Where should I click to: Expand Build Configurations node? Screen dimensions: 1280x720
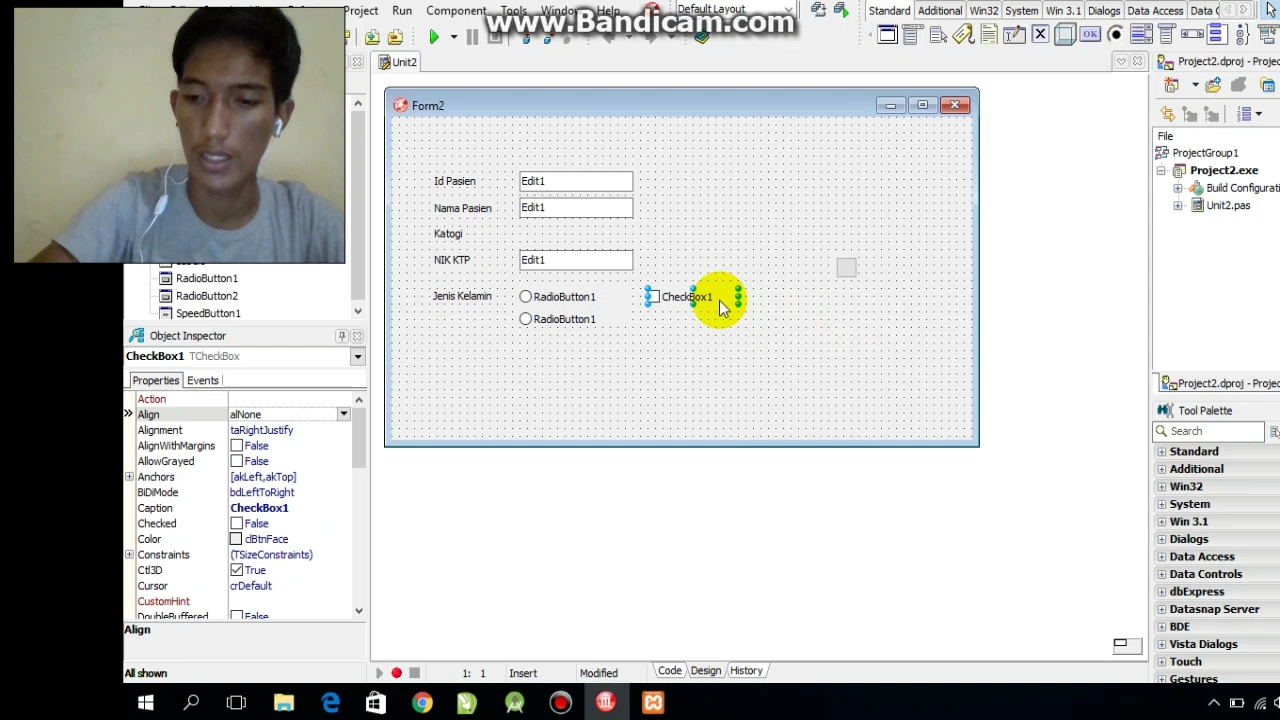[1178, 188]
